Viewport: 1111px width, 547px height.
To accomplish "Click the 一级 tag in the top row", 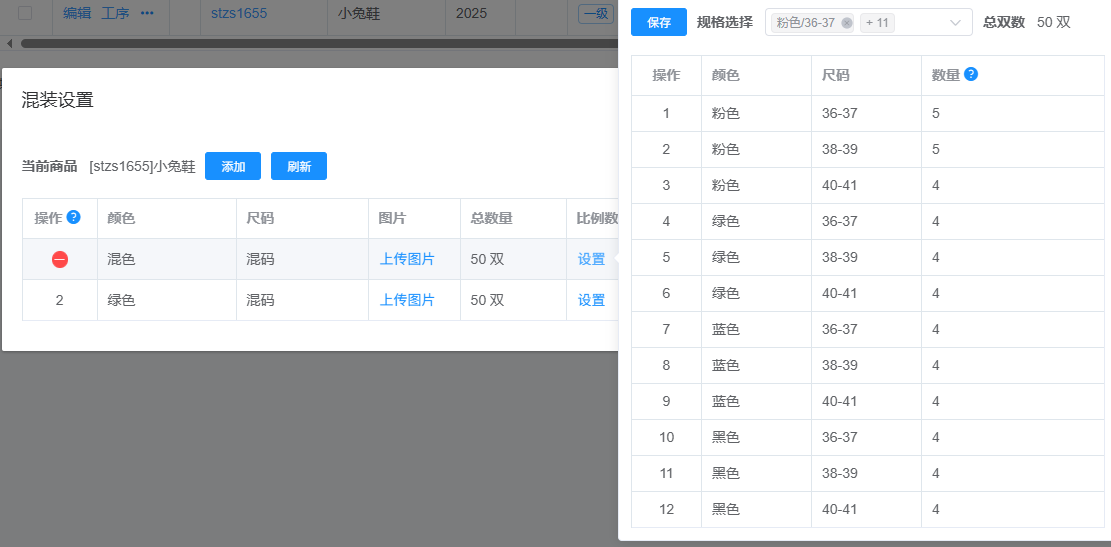I will 594,13.
